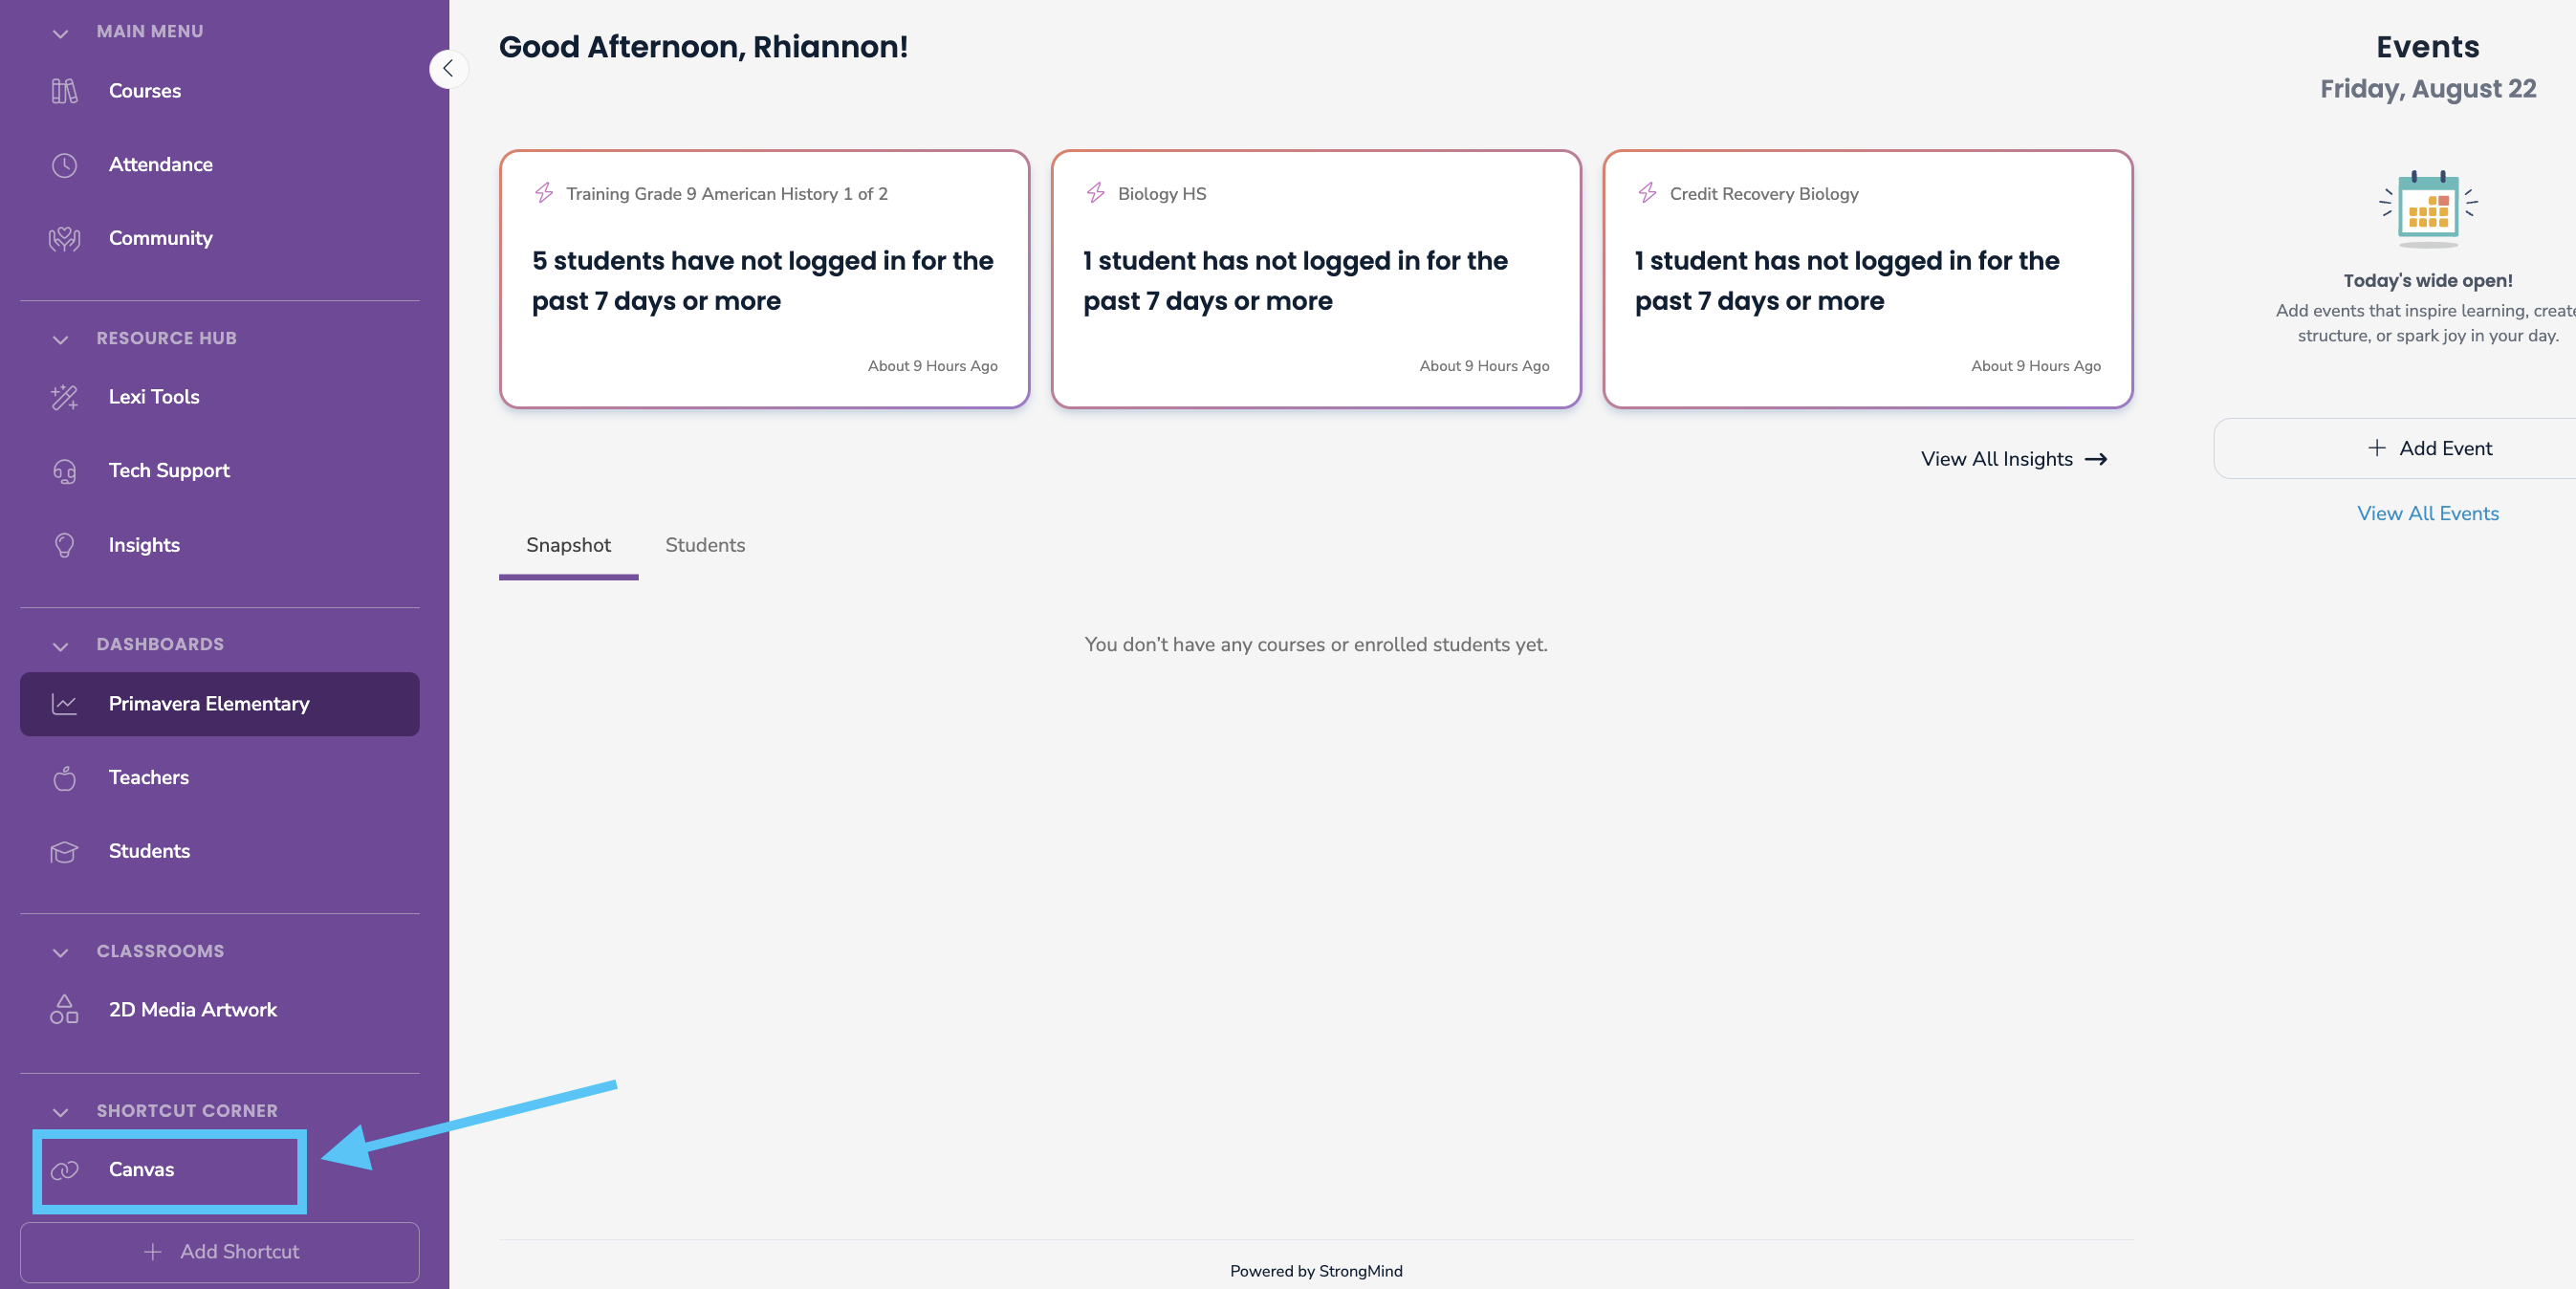
Task: Collapse the Main Menu section chevron
Action: pyautogui.click(x=60, y=33)
